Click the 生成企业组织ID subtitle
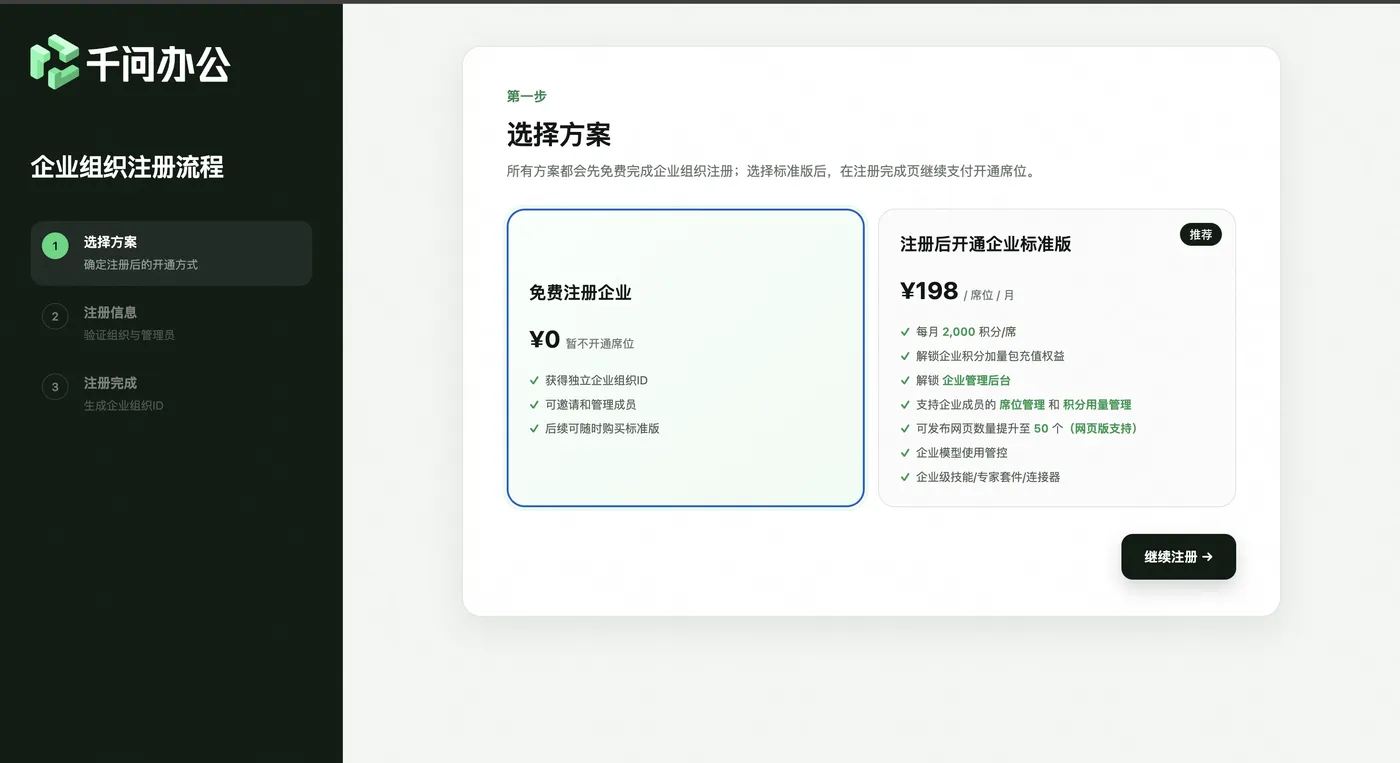 click(x=124, y=405)
